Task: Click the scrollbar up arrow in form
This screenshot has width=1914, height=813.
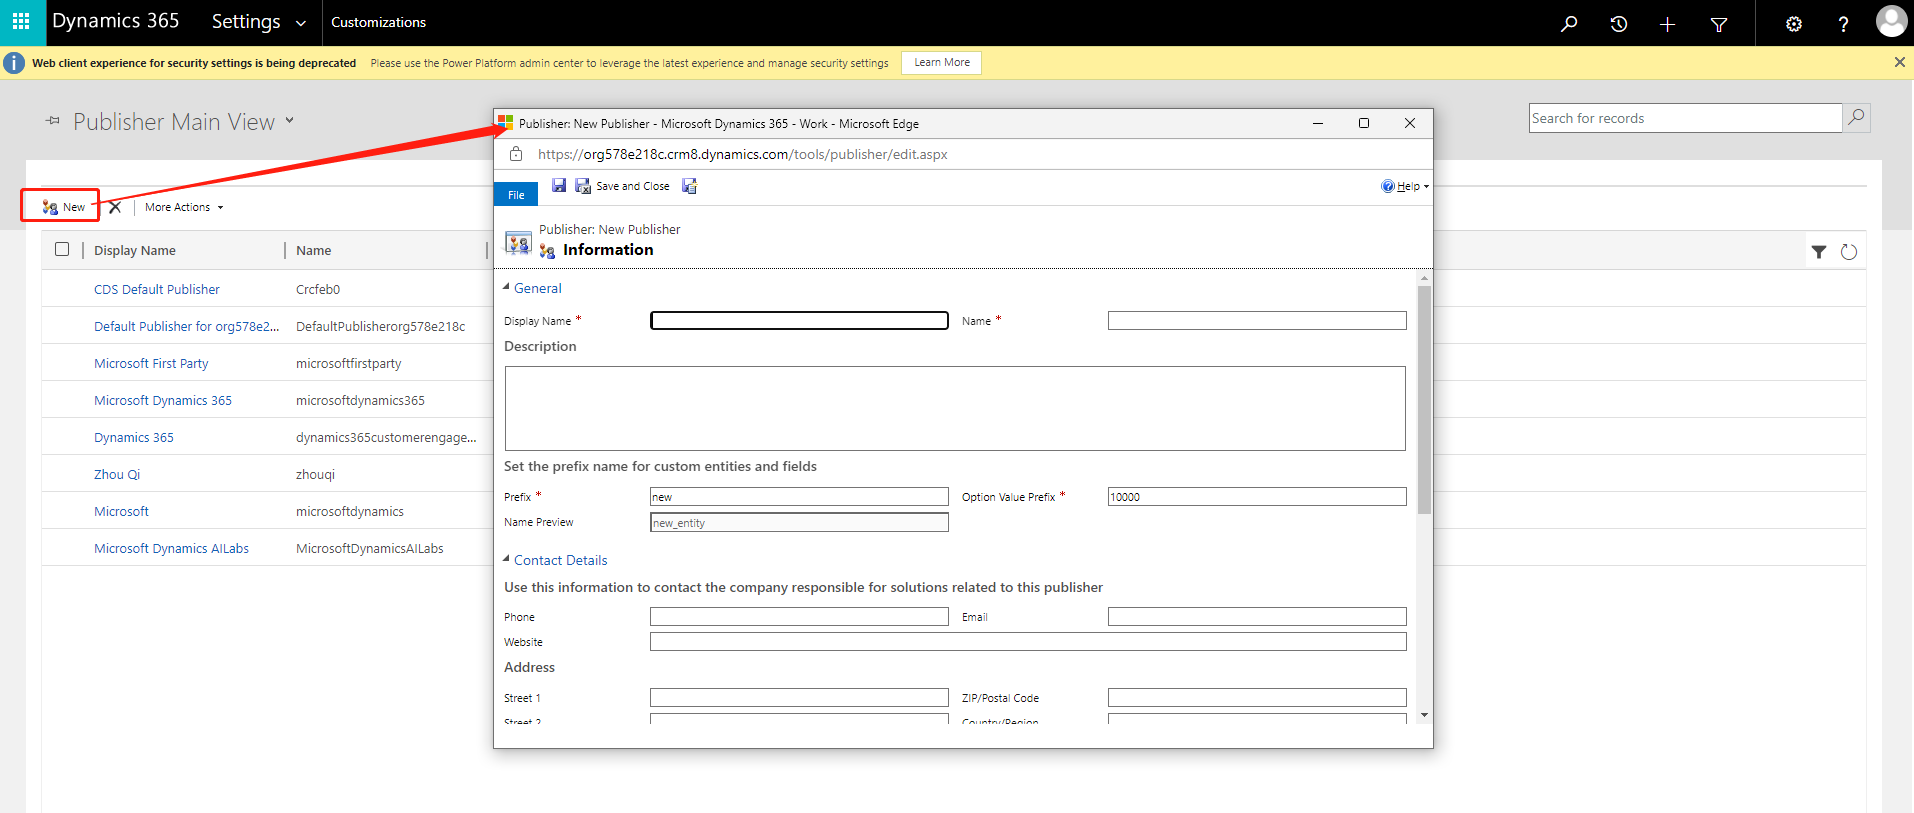Action: pyautogui.click(x=1424, y=277)
